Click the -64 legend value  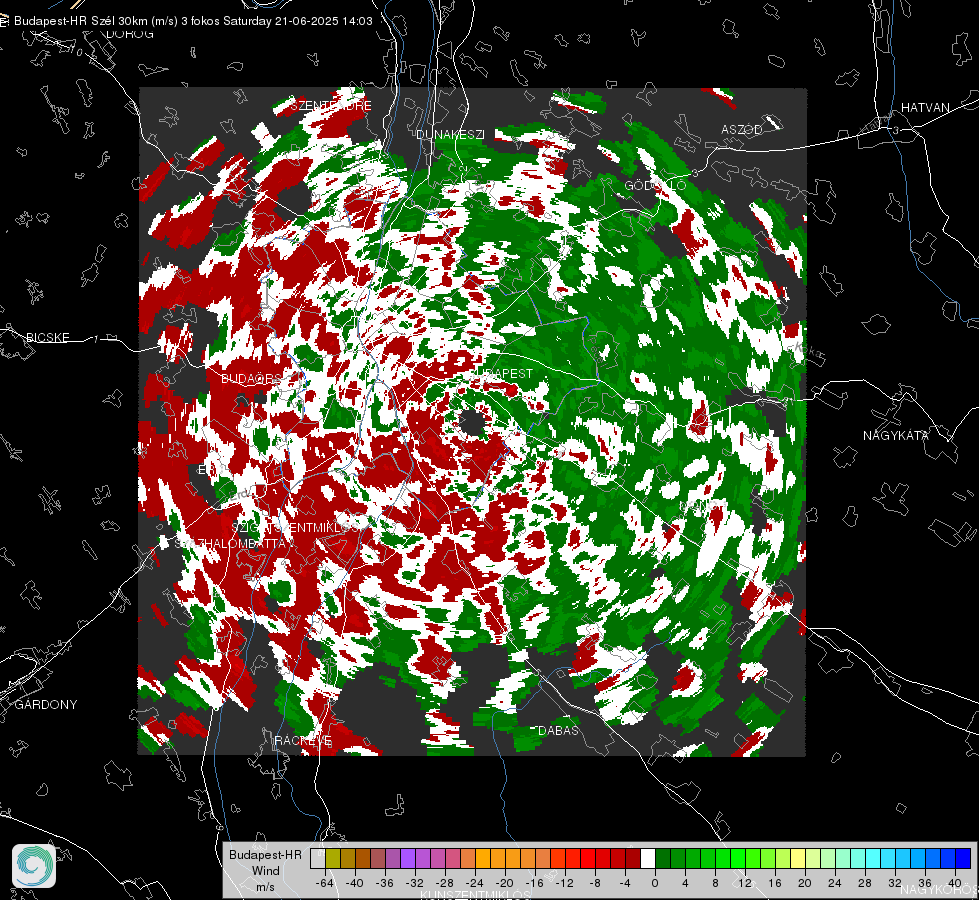[325, 883]
